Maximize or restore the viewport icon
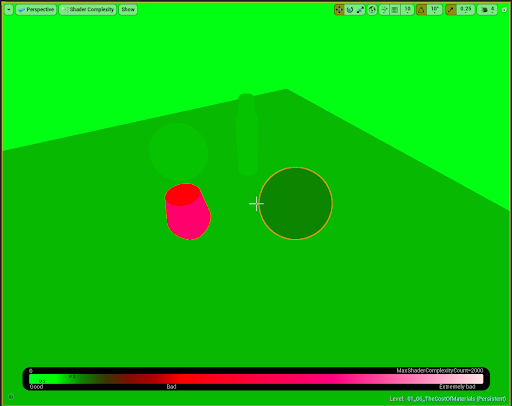 tap(504, 10)
